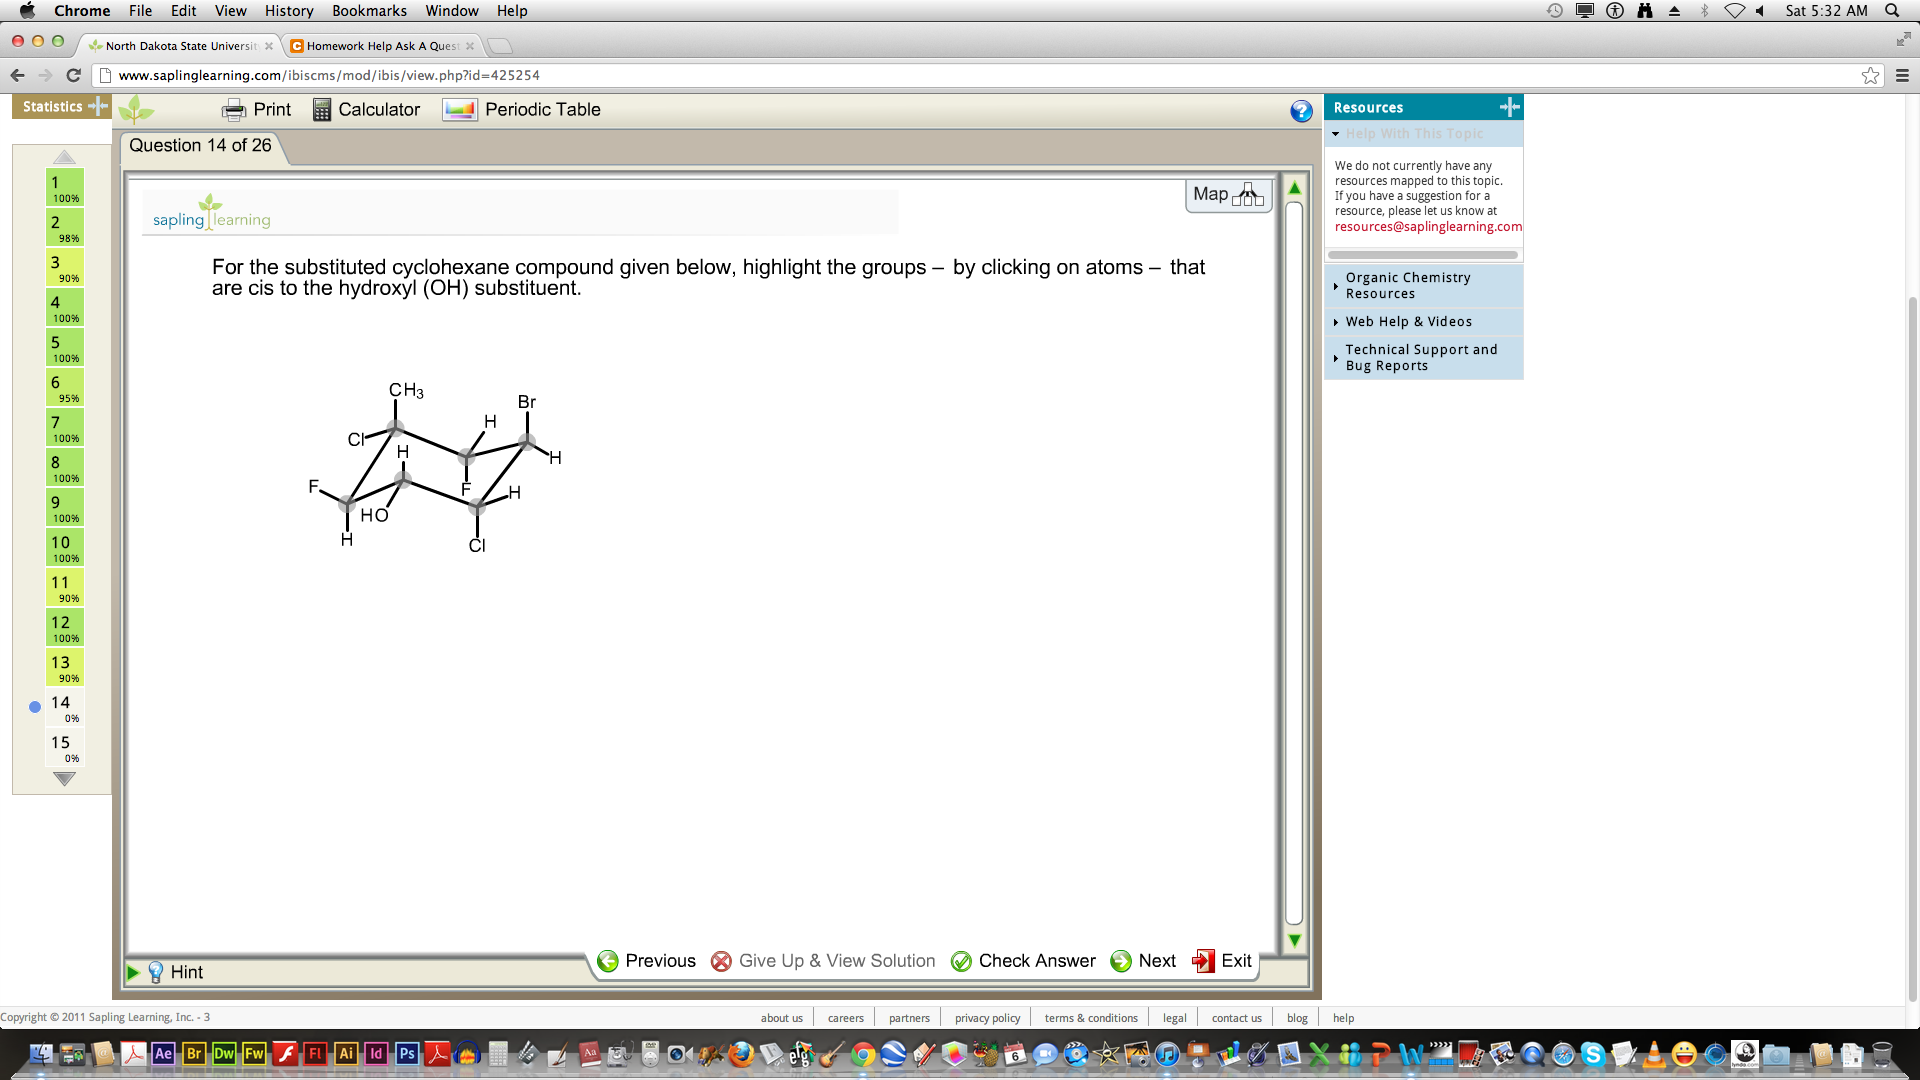Screen dimensions: 1920x1080
Task: Click the Print toolbar icon
Action: (x=233, y=109)
